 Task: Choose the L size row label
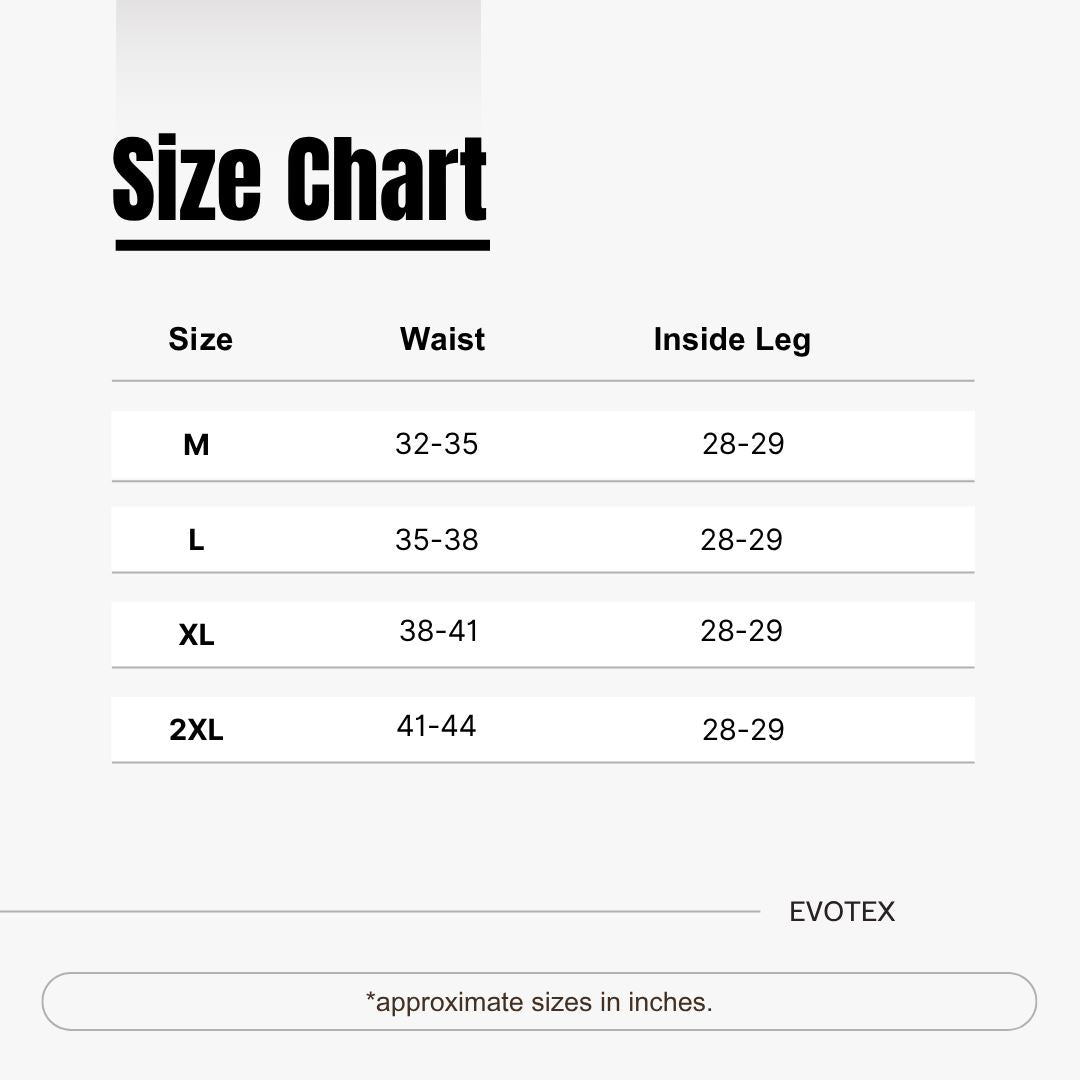pyautogui.click(x=196, y=540)
